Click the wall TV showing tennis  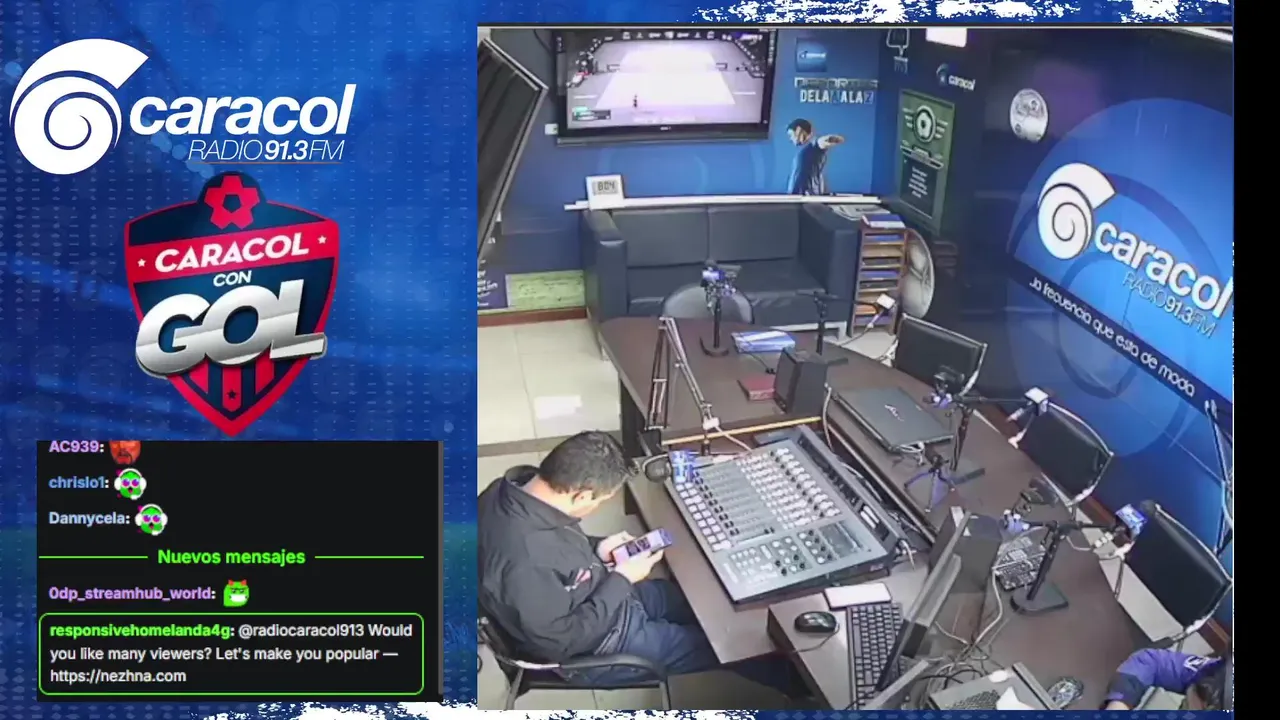coord(664,83)
